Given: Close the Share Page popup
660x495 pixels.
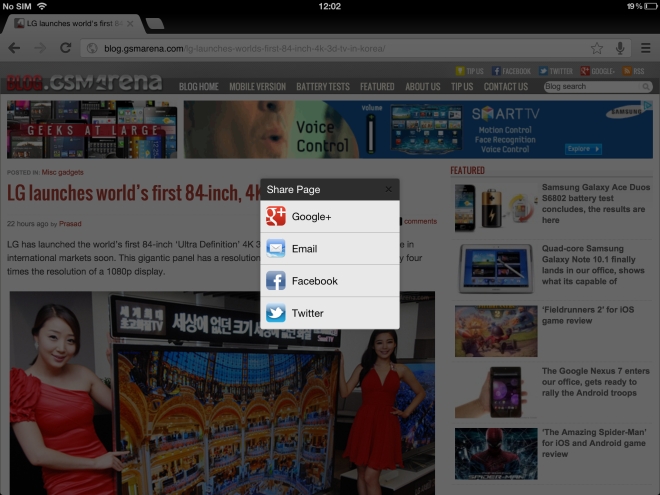Looking at the screenshot, I should [x=388, y=189].
